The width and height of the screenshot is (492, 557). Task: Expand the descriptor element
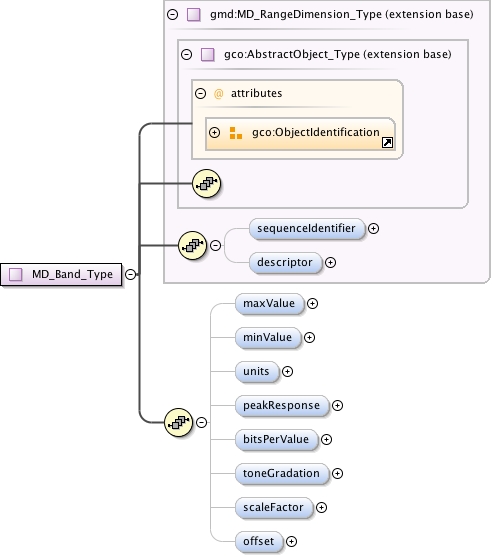[x=330, y=263]
